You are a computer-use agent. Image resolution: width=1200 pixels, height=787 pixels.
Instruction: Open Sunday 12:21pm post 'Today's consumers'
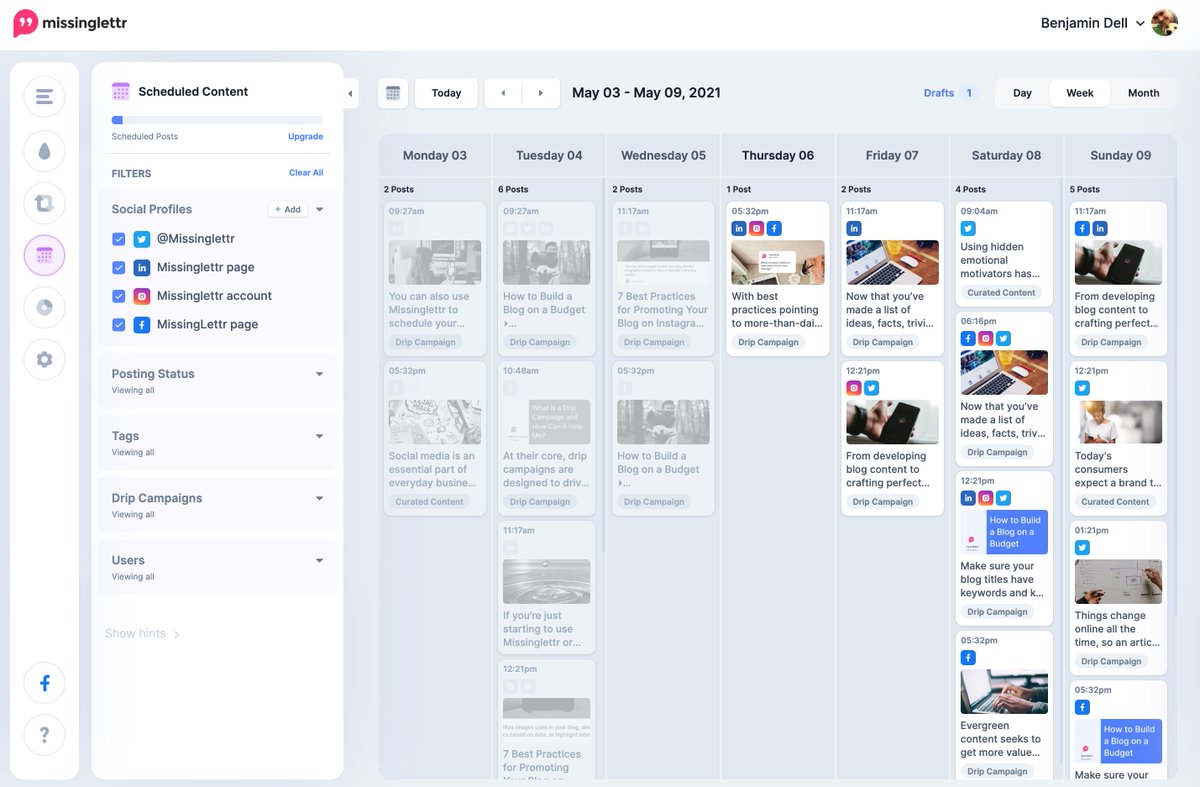coord(1118,437)
